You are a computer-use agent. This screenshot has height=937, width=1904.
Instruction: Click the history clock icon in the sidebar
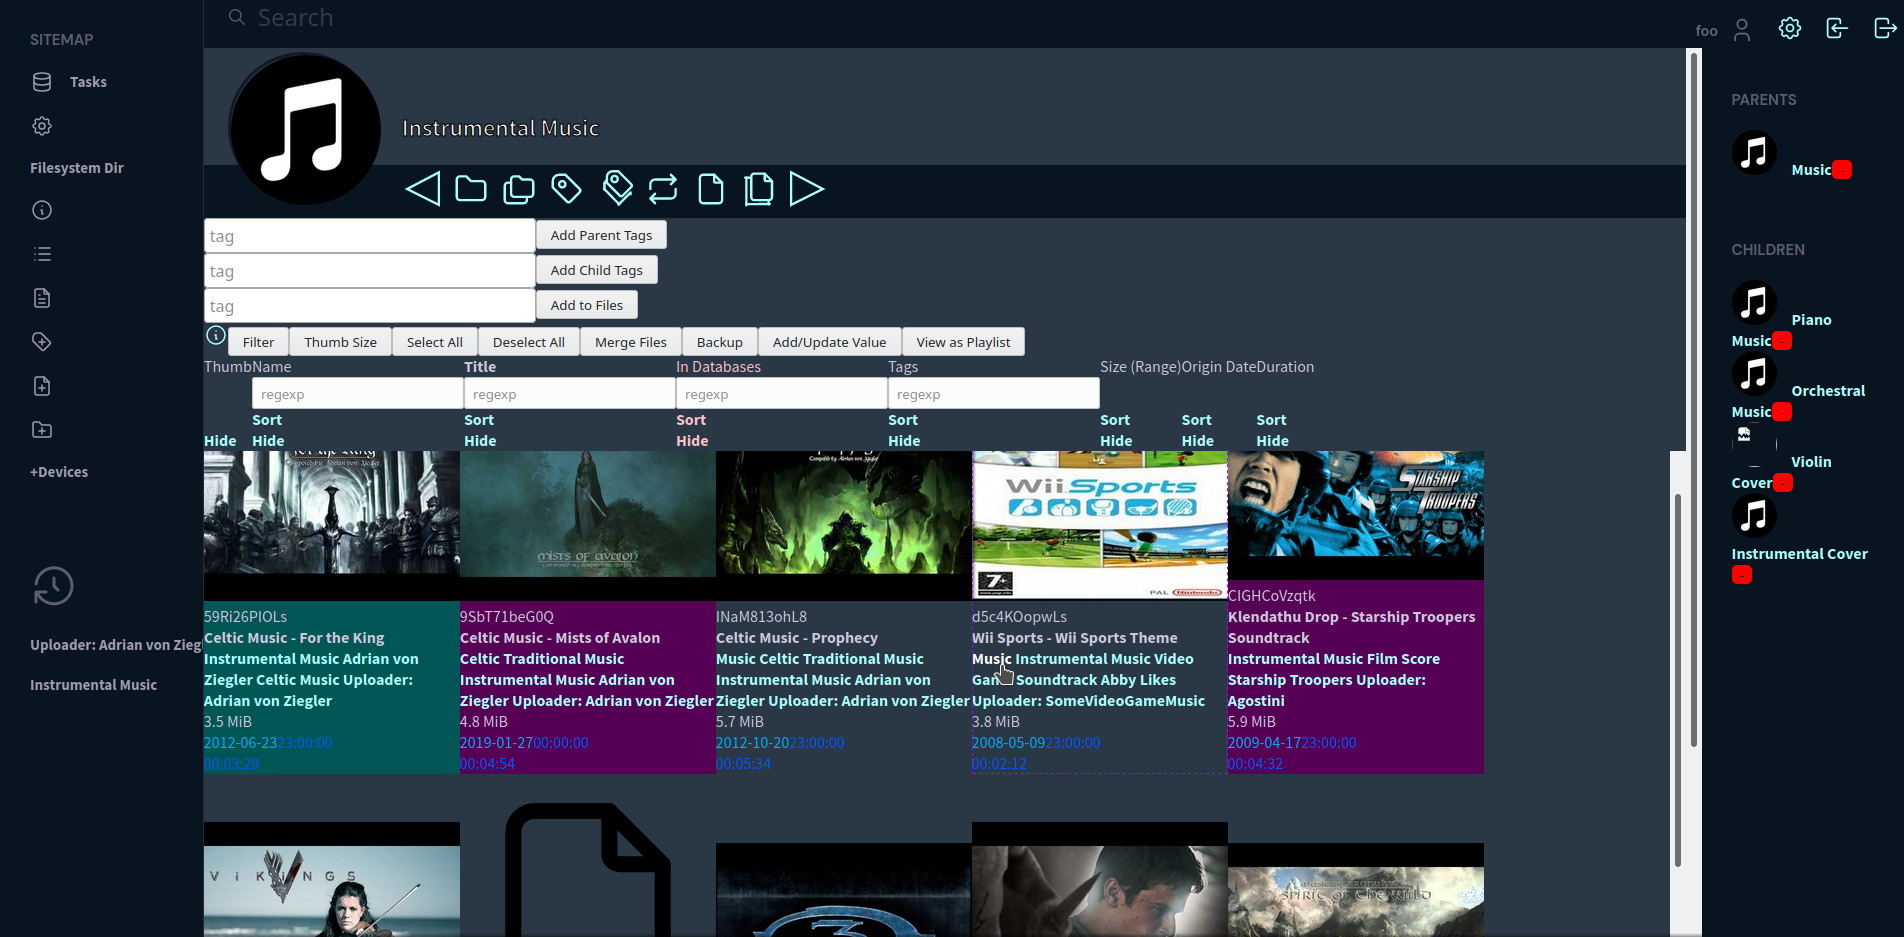click(x=53, y=586)
